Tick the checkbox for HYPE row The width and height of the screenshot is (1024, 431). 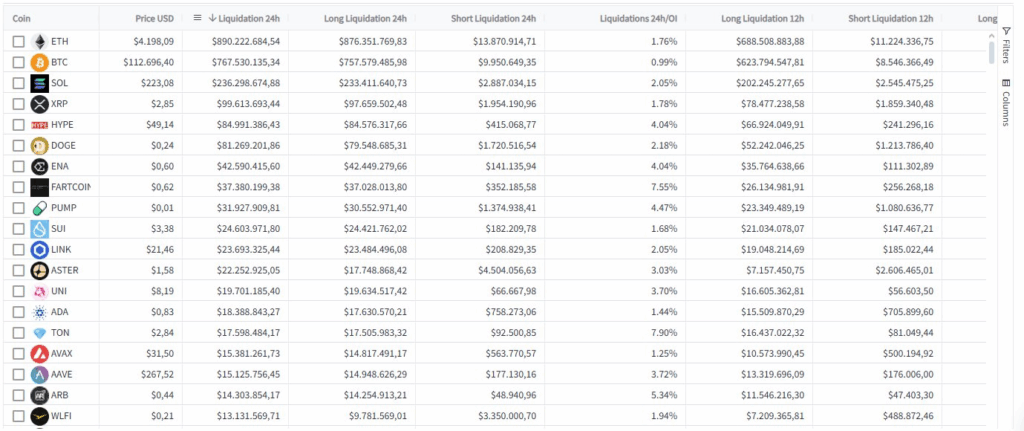(x=18, y=125)
